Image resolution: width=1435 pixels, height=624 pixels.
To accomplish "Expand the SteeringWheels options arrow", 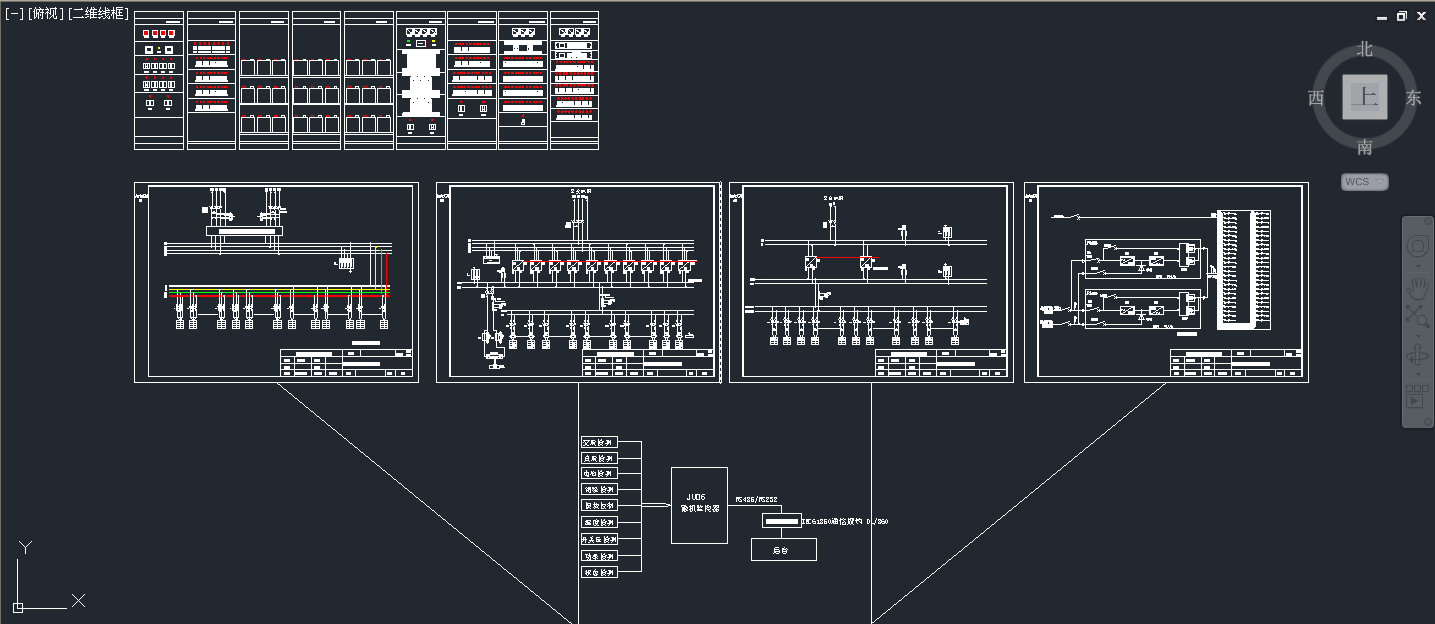I will coord(1417,266).
